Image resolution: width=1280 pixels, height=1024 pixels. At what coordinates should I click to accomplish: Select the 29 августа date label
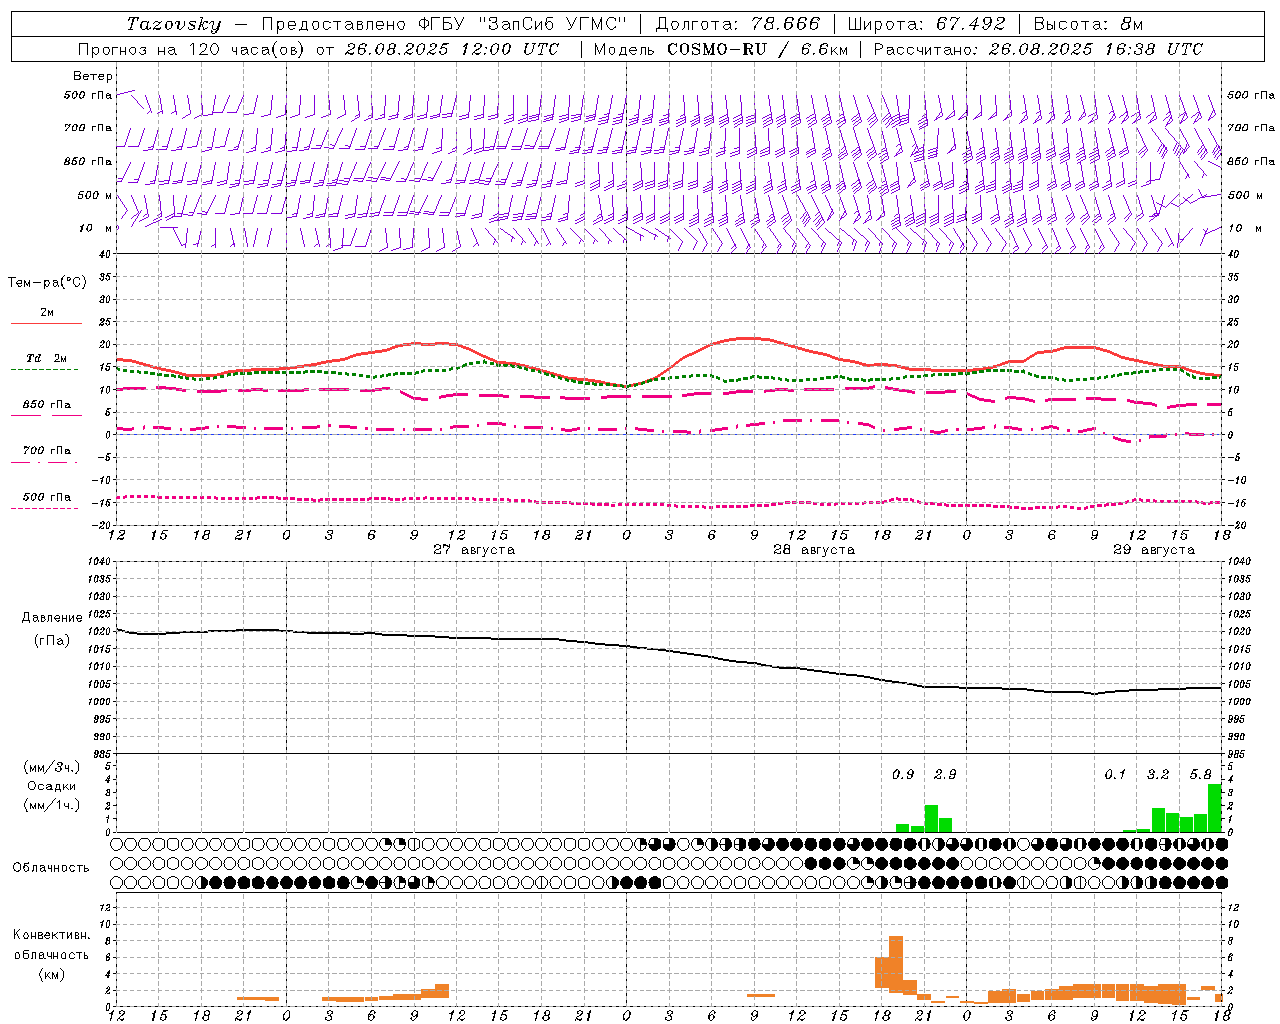tap(1154, 550)
